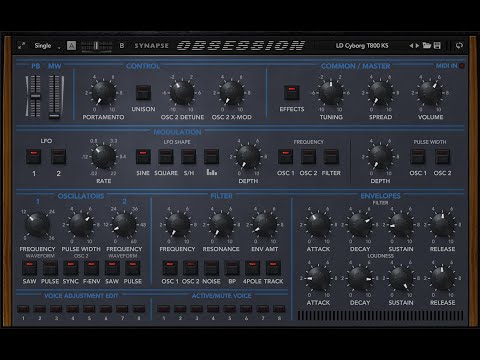
Task: Click the filter RESONANCE knob
Action: 221,225
